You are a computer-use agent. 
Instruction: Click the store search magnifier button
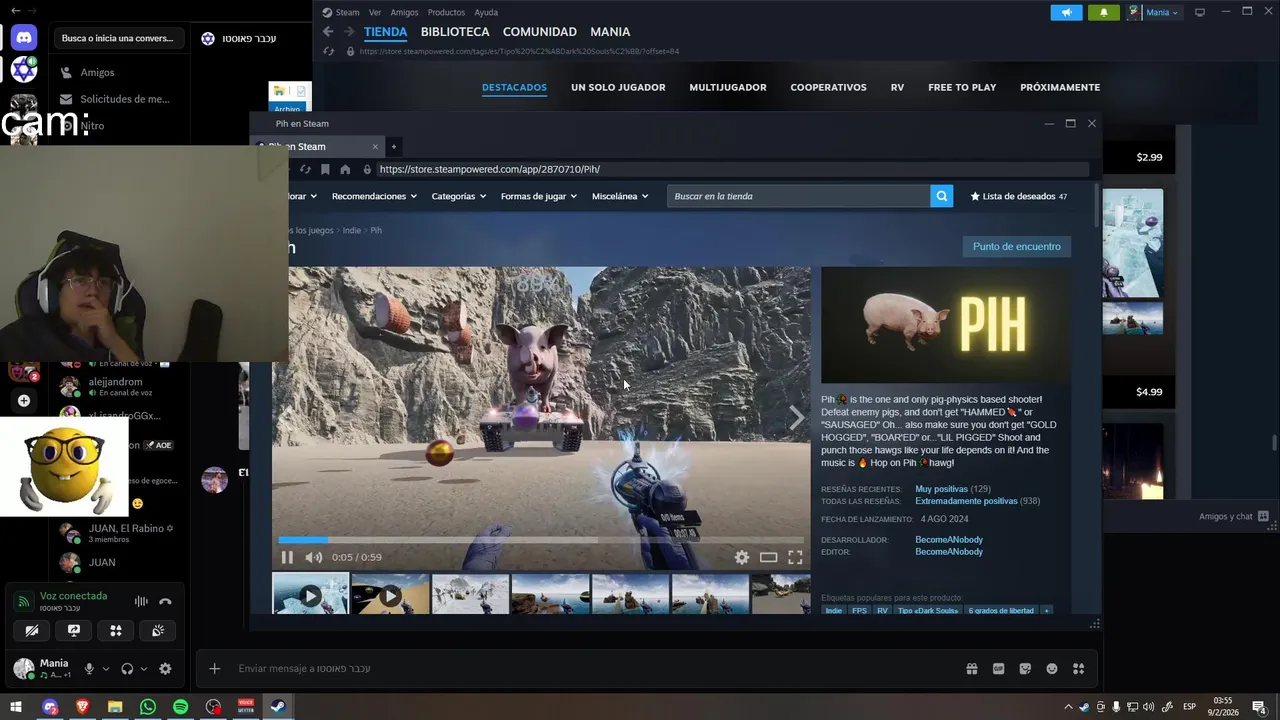tap(941, 196)
